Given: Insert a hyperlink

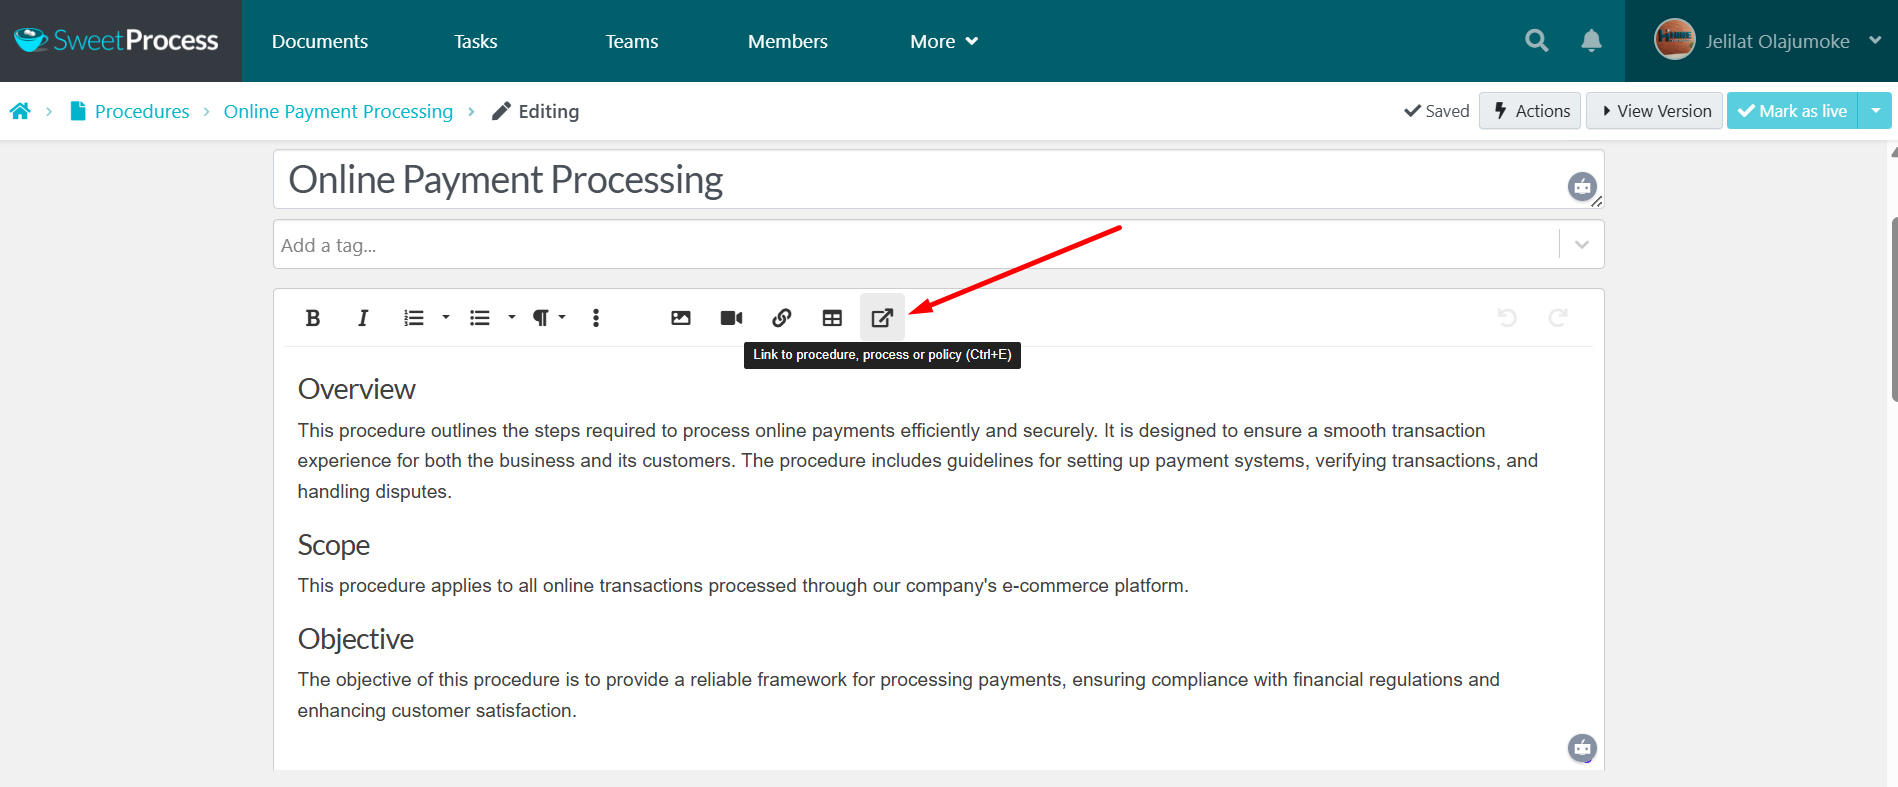Looking at the screenshot, I should coord(782,318).
